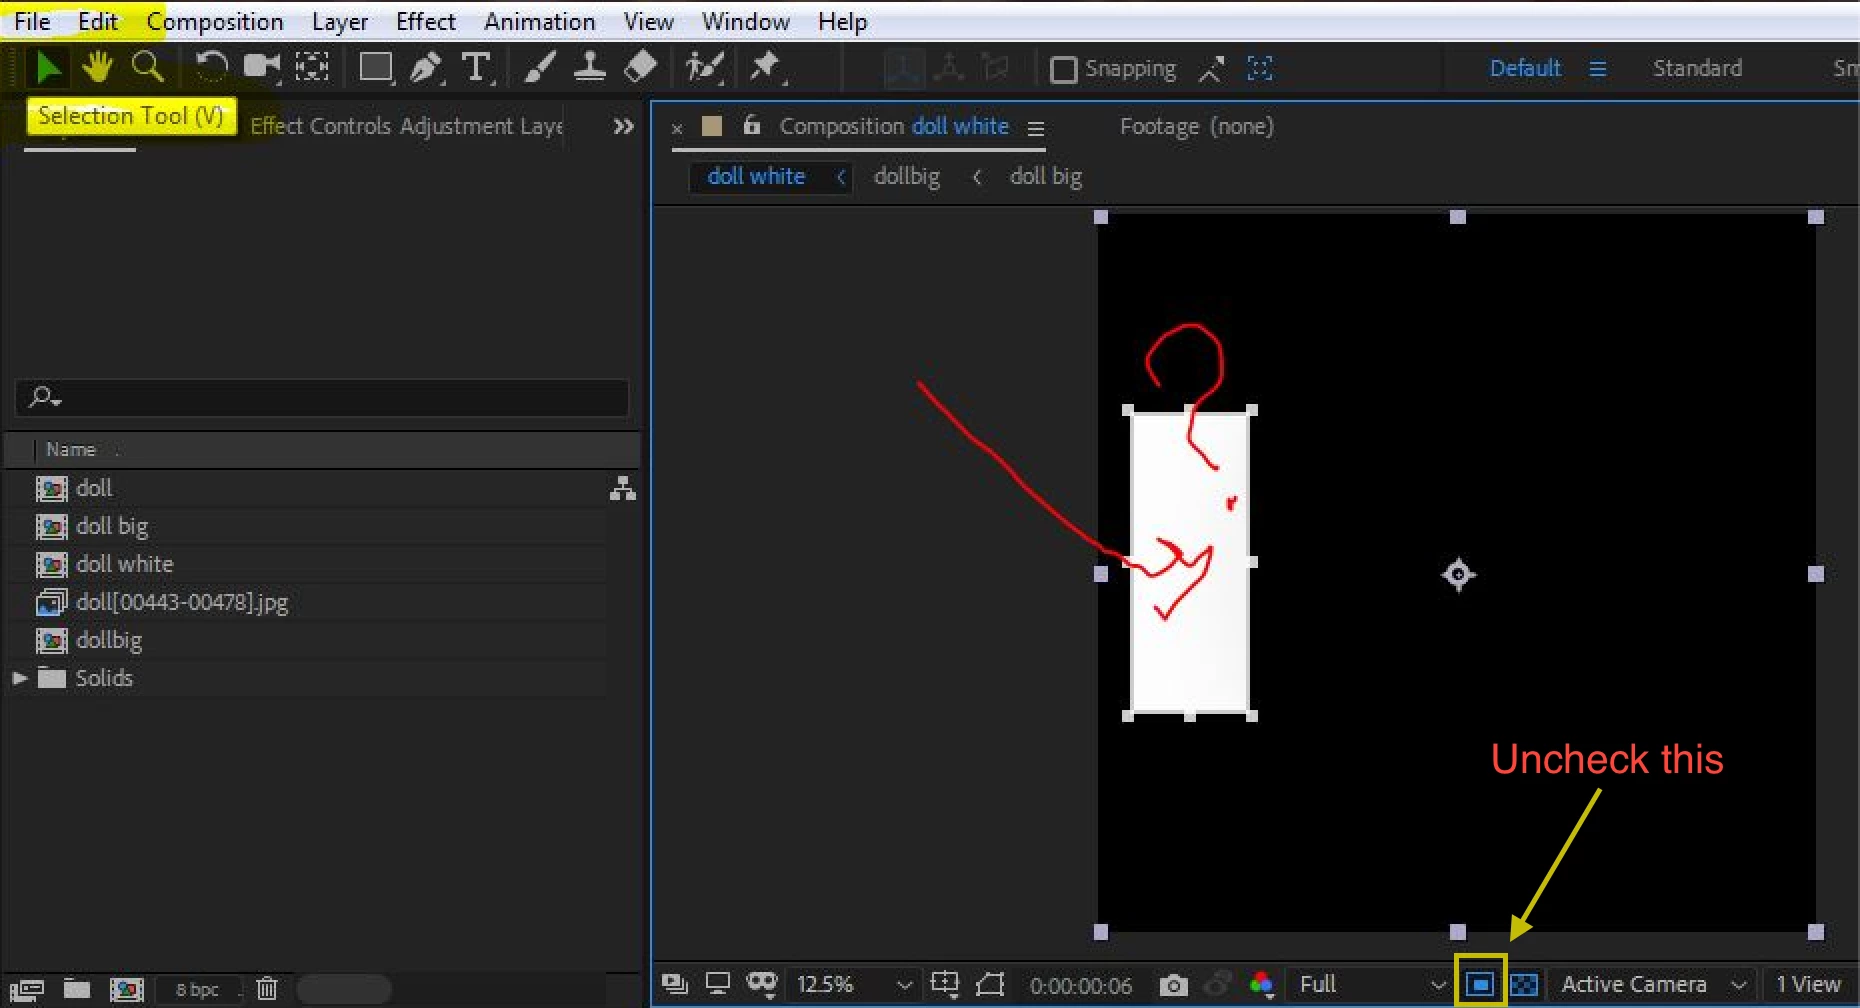Image resolution: width=1860 pixels, height=1008 pixels.
Task: Open the Composition menu
Action: (x=215, y=21)
